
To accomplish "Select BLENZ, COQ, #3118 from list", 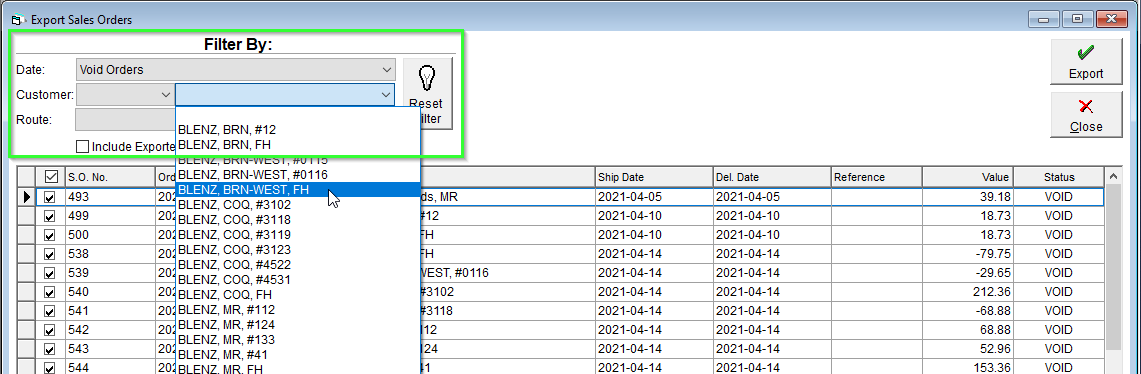I will point(298,220).
